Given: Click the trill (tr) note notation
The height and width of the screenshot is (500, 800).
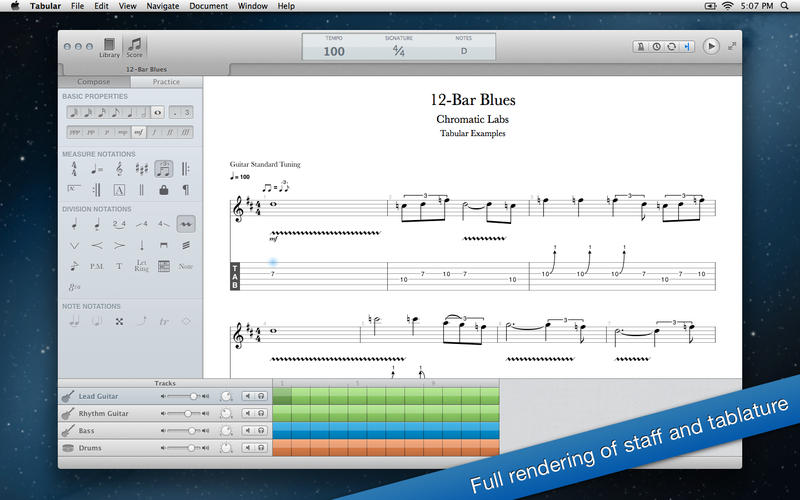Looking at the screenshot, I should coord(163,322).
